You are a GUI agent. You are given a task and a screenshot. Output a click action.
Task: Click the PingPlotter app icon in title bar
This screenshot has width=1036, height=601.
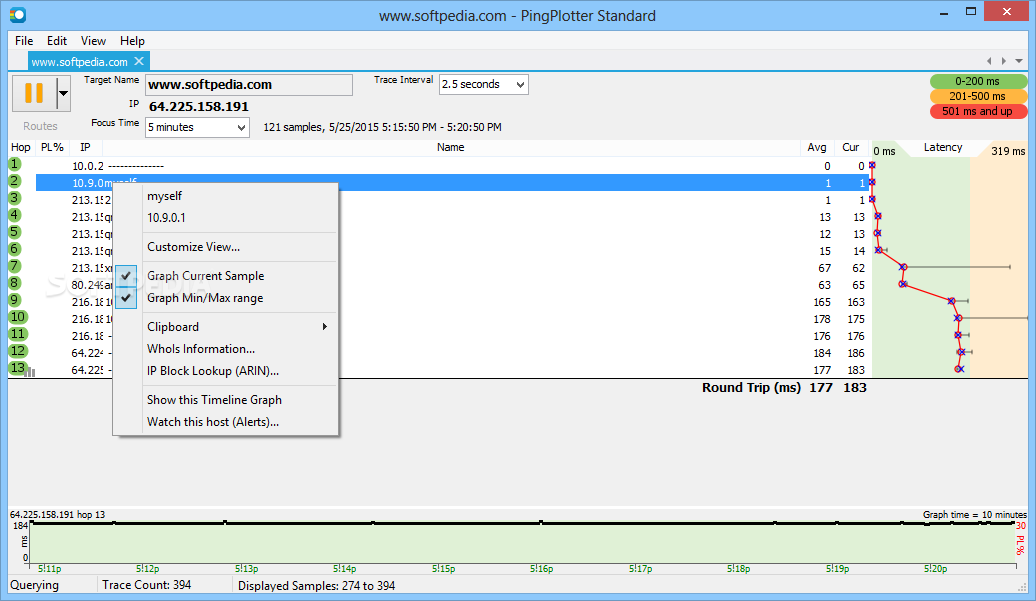click(x=18, y=14)
